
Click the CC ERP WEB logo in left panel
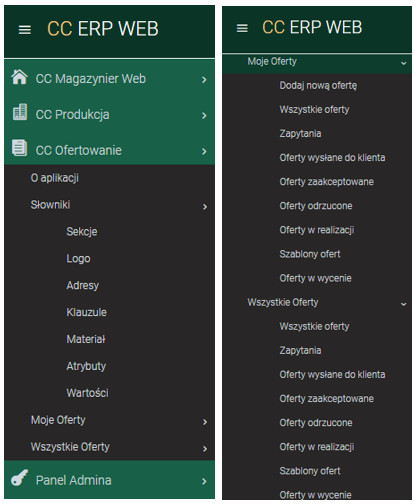click(x=103, y=29)
